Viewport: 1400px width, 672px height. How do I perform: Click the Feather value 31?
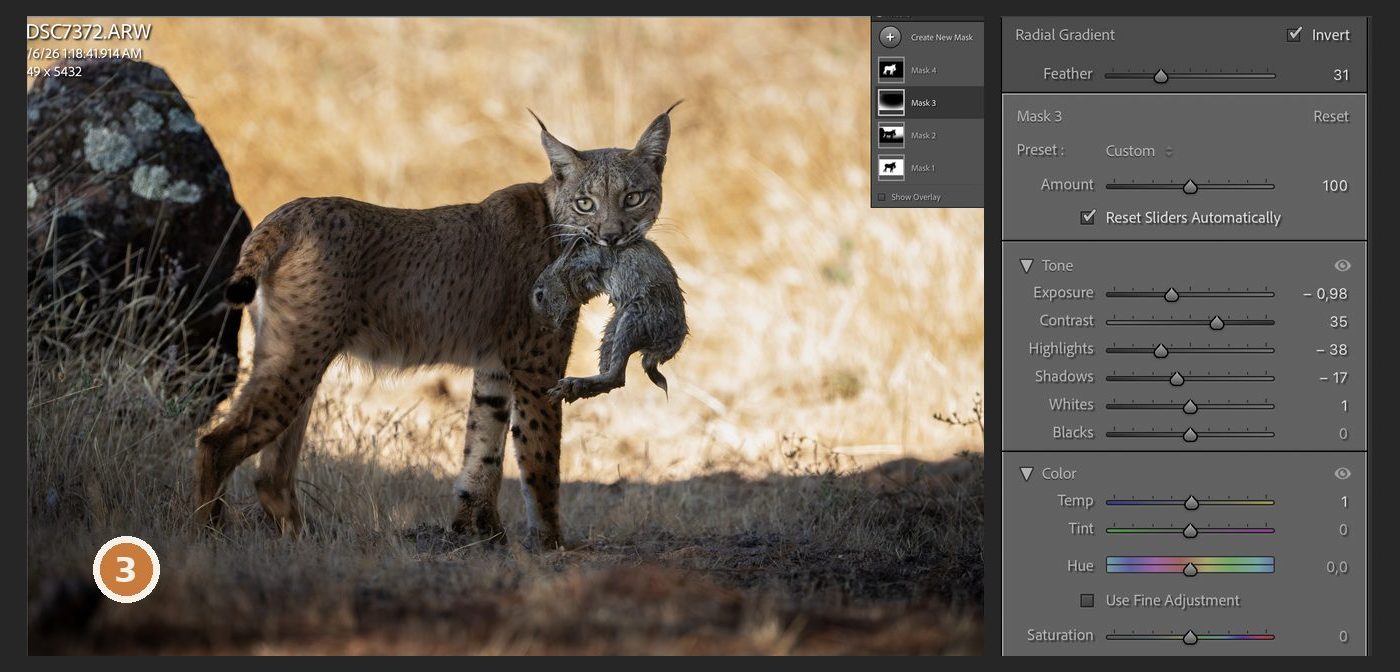click(1341, 74)
